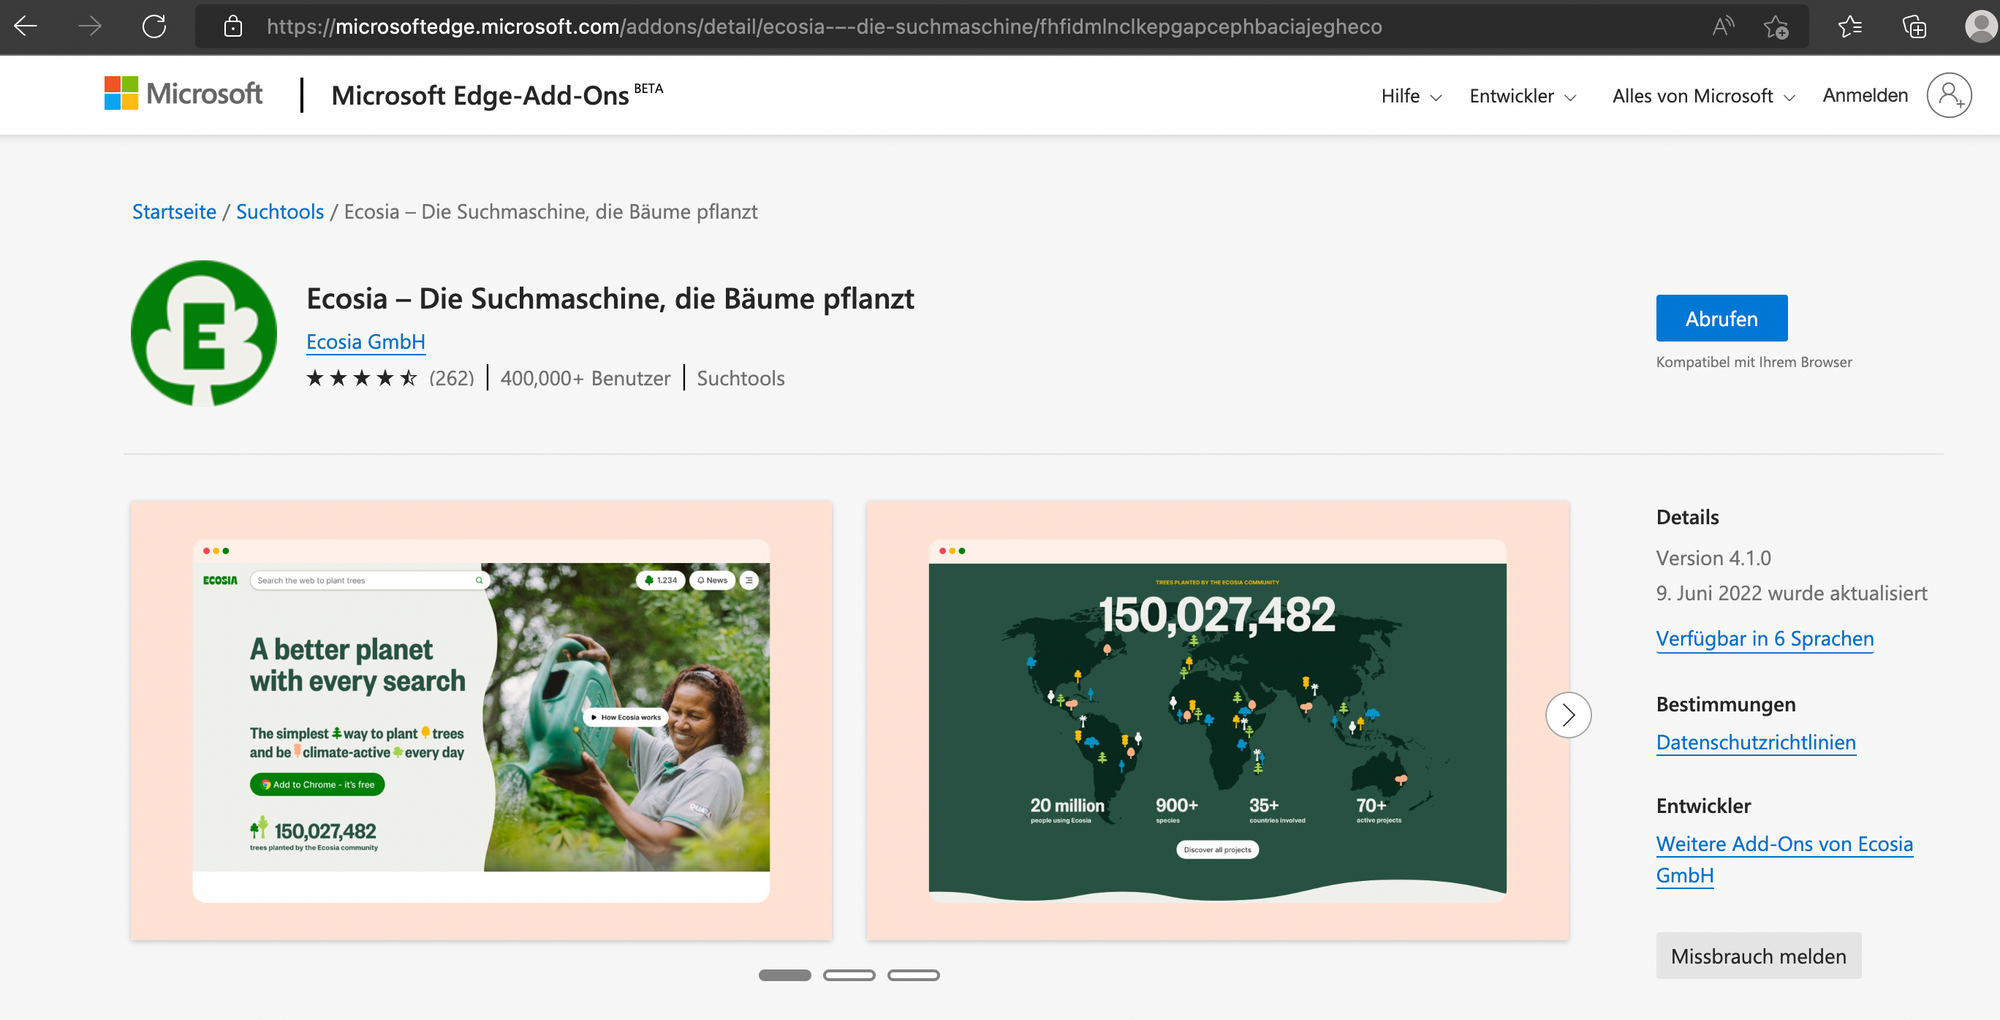Open the Collections icon in toolbar
The height and width of the screenshot is (1020, 2000).
(x=1914, y=26)
